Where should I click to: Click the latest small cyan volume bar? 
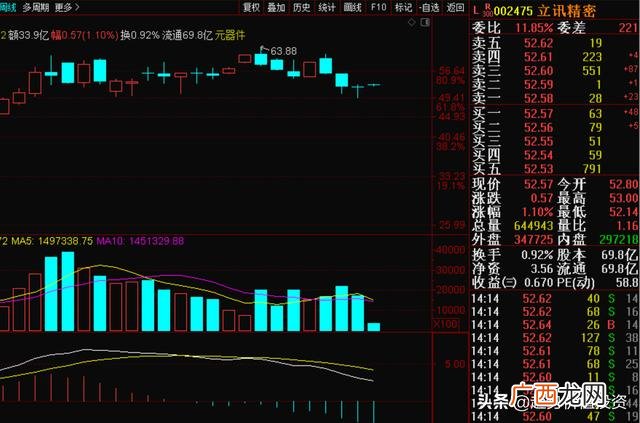coord(374,327)
